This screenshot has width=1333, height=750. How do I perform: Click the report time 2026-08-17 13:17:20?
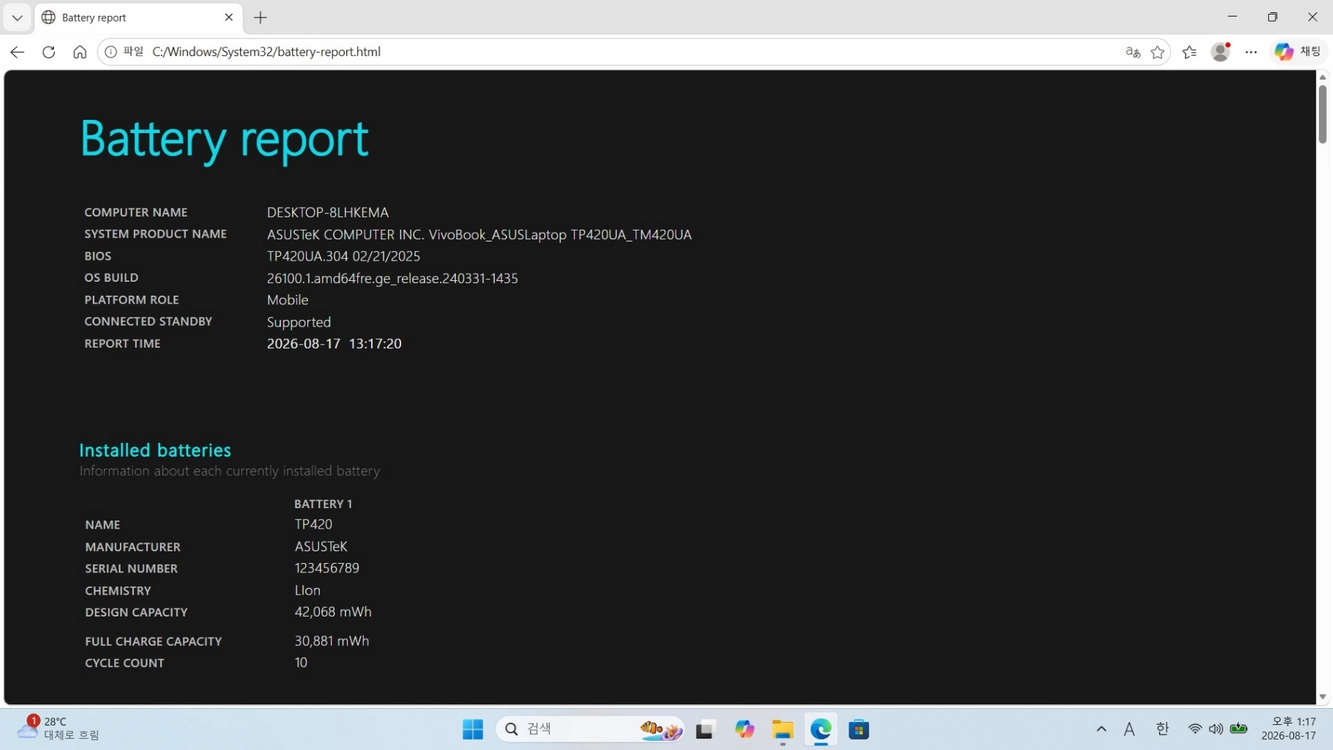click(334, 343)
